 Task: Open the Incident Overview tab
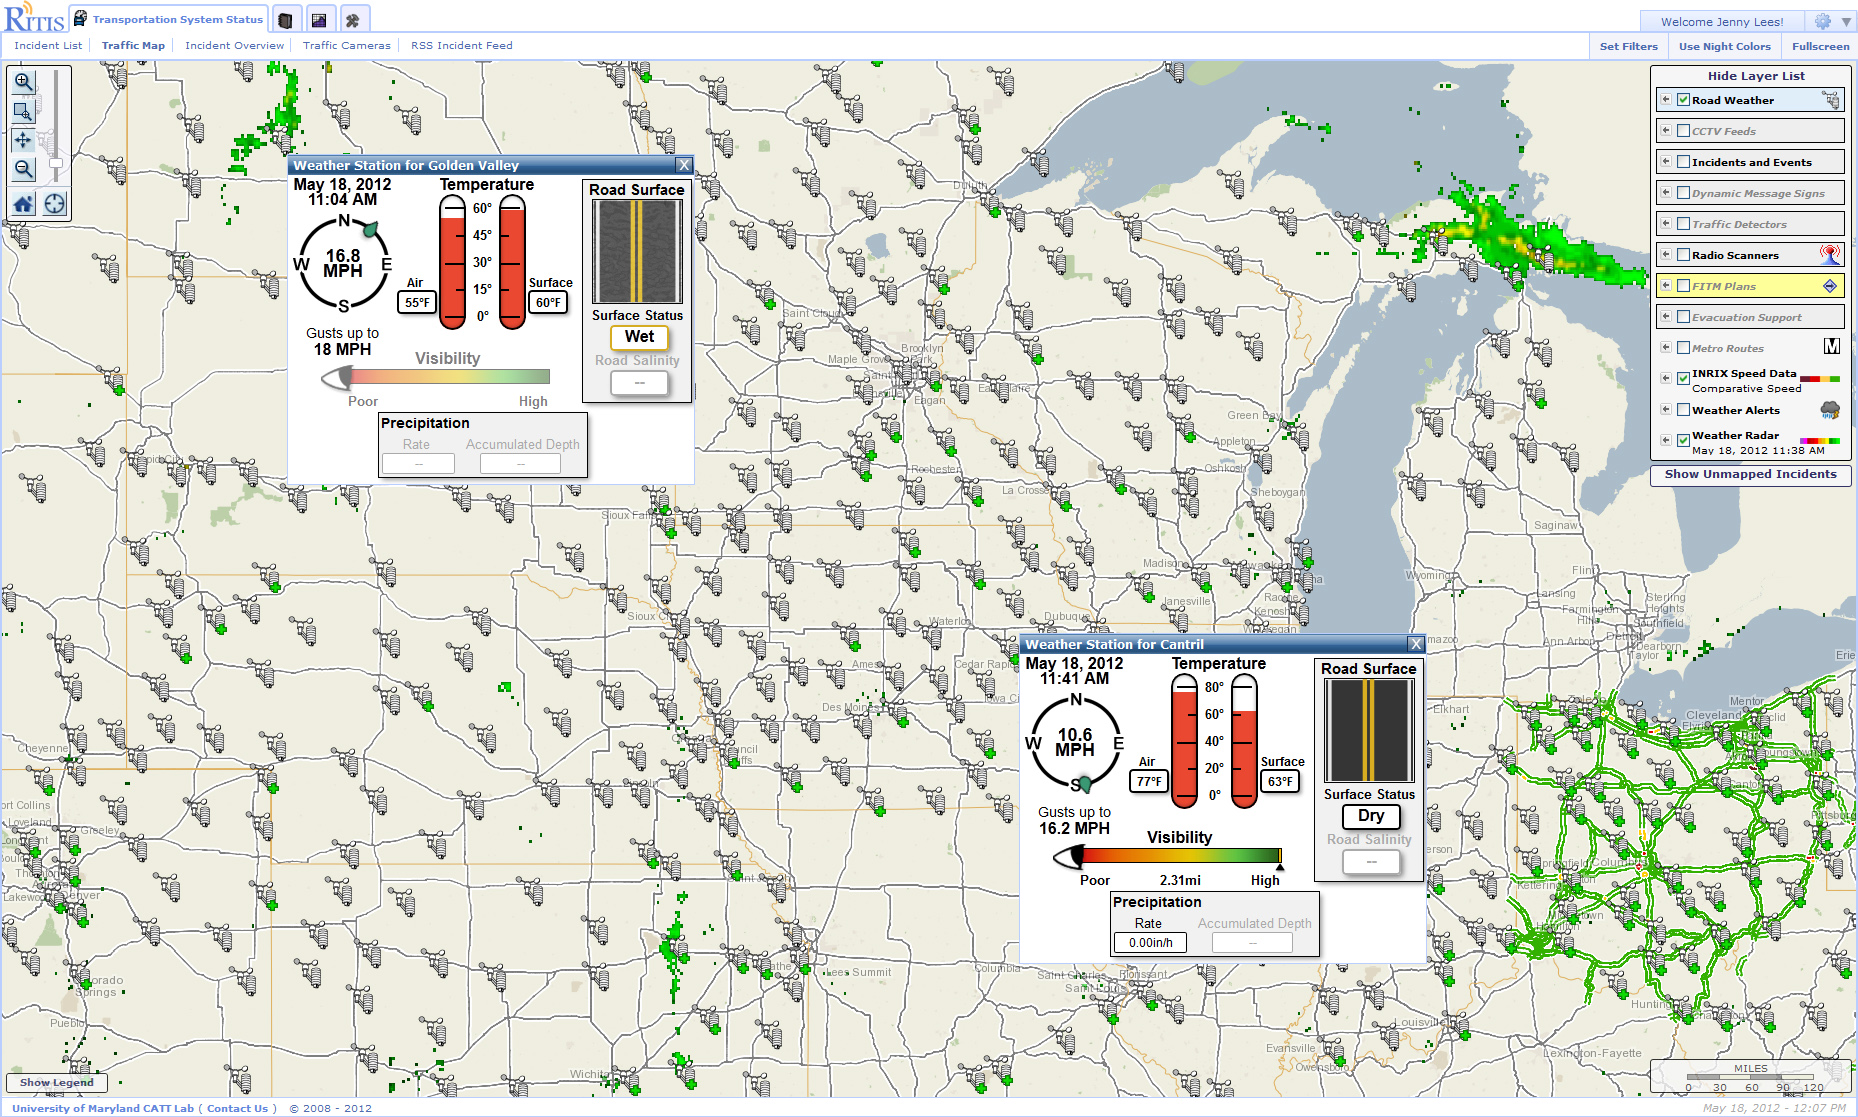pos(234,46)
